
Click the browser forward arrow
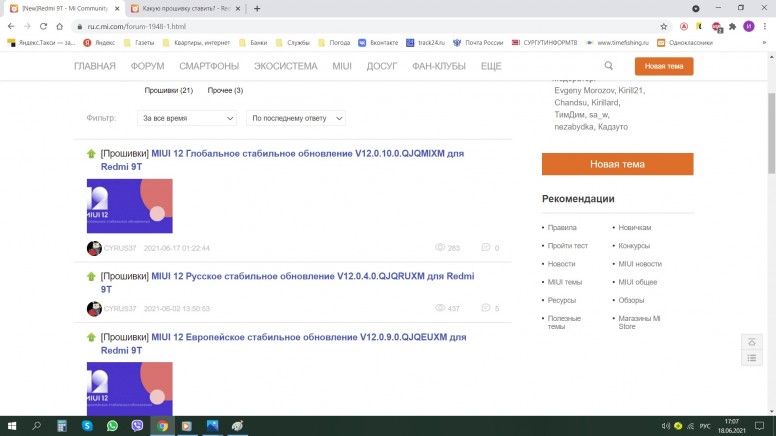[27, 26]
